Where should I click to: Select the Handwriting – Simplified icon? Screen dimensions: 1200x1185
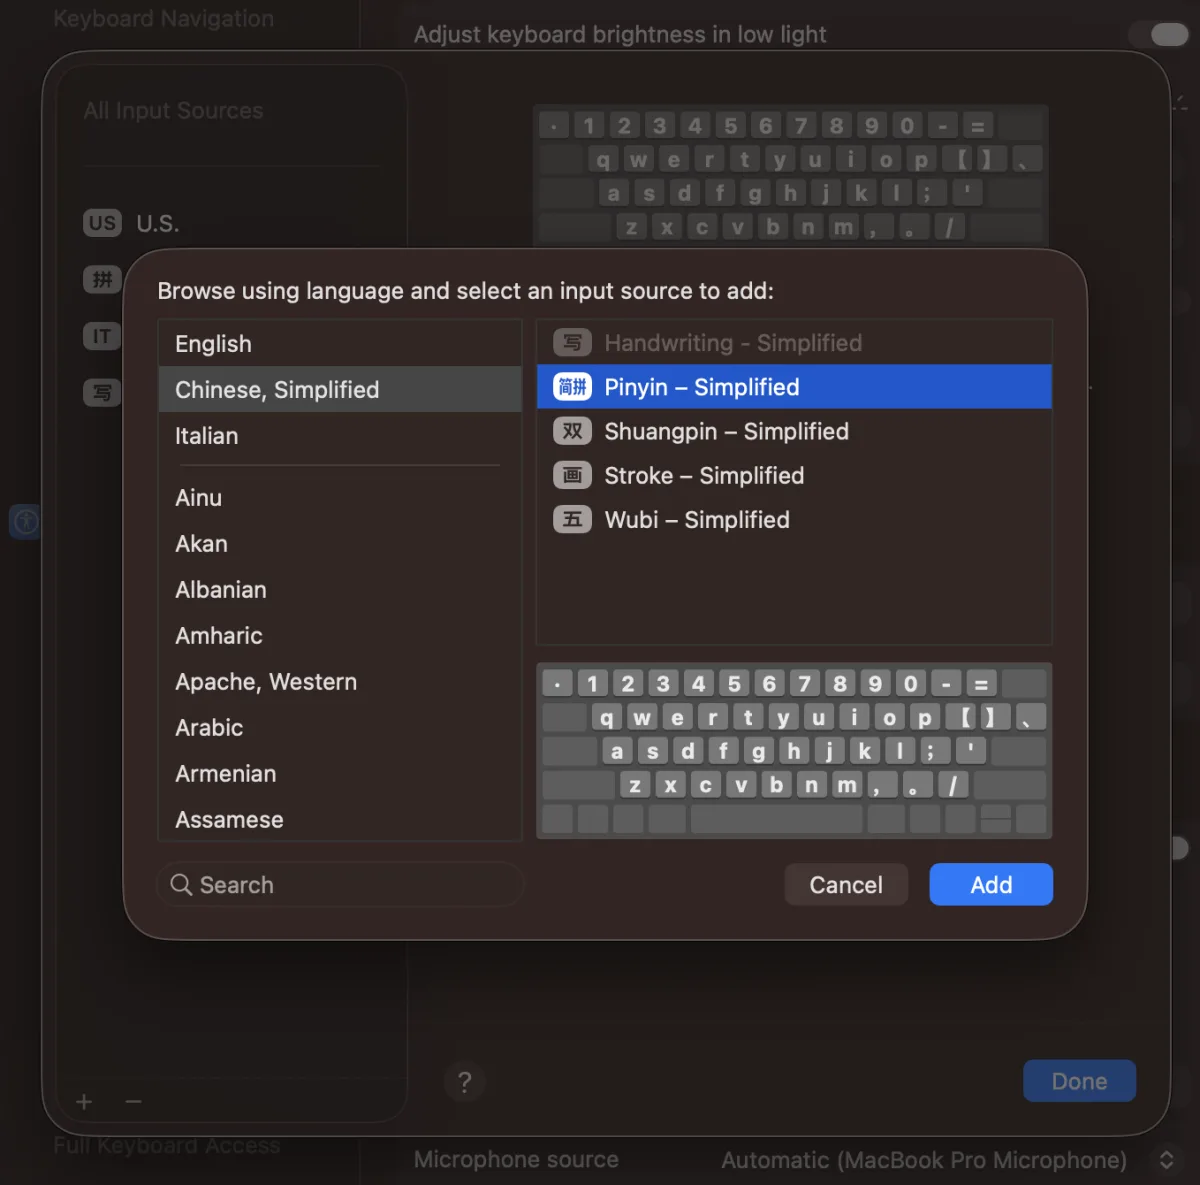tap(572, 343)
